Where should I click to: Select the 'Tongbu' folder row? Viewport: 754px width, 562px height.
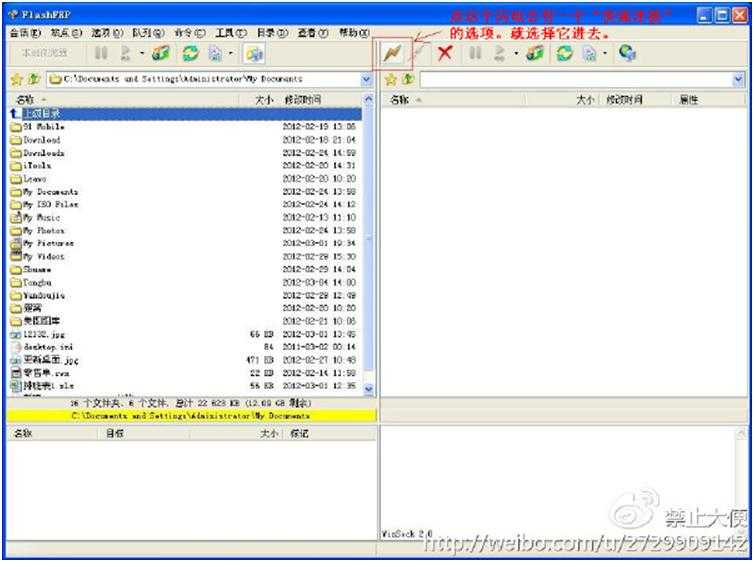pos(186,283)
